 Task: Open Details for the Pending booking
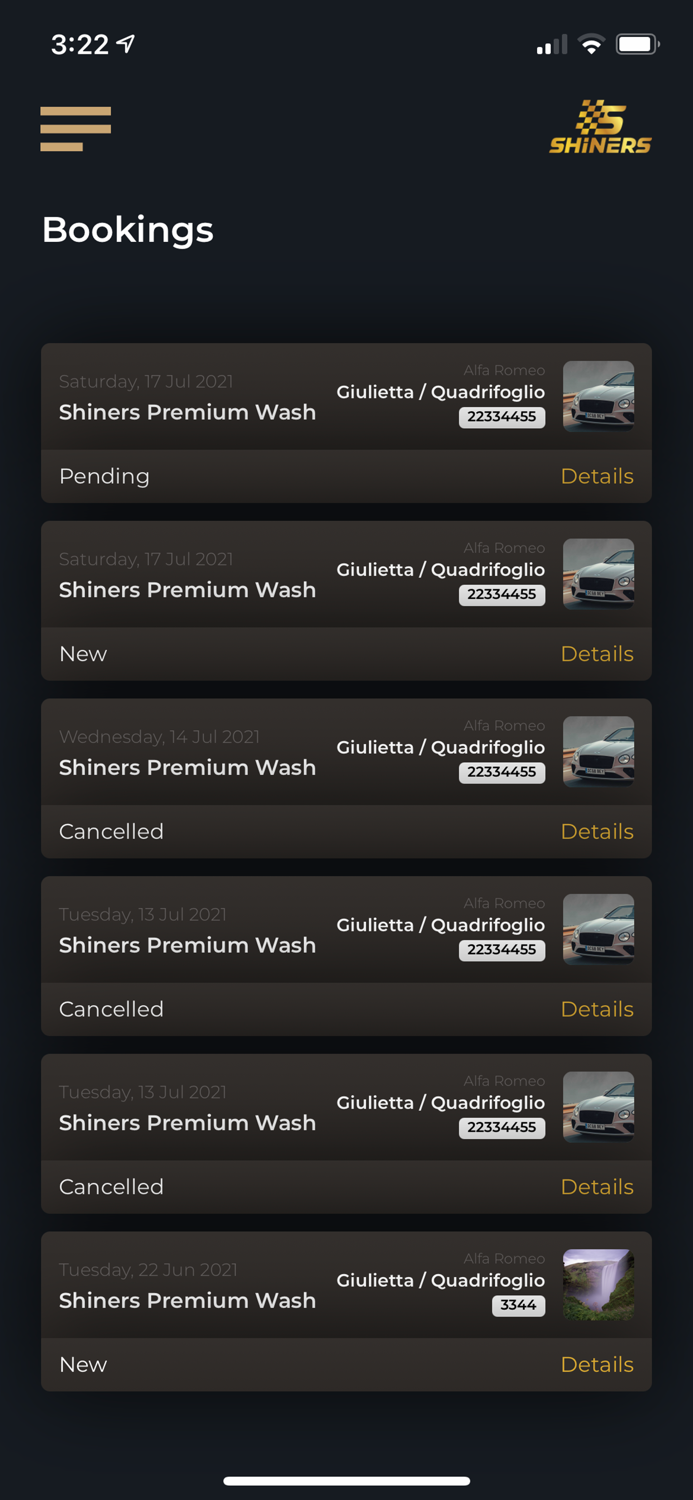point(597,476)
